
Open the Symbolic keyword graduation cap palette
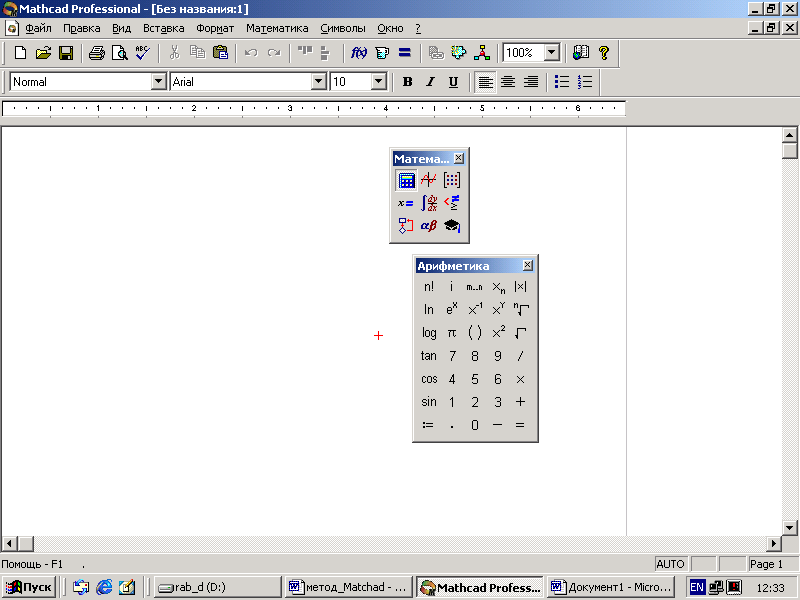(x=452, y=226)
